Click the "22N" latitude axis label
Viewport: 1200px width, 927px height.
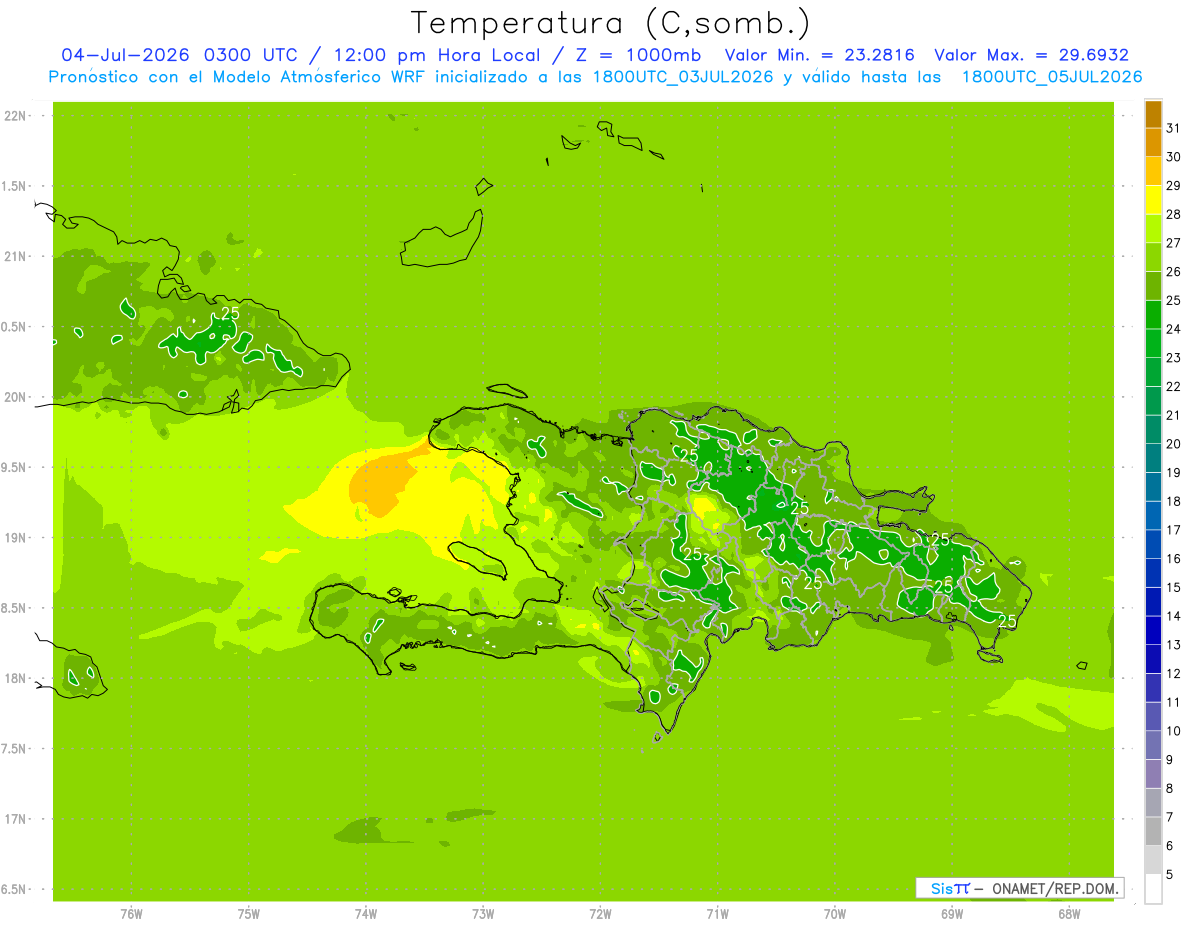pyautogui.click(x=15, y=116)
